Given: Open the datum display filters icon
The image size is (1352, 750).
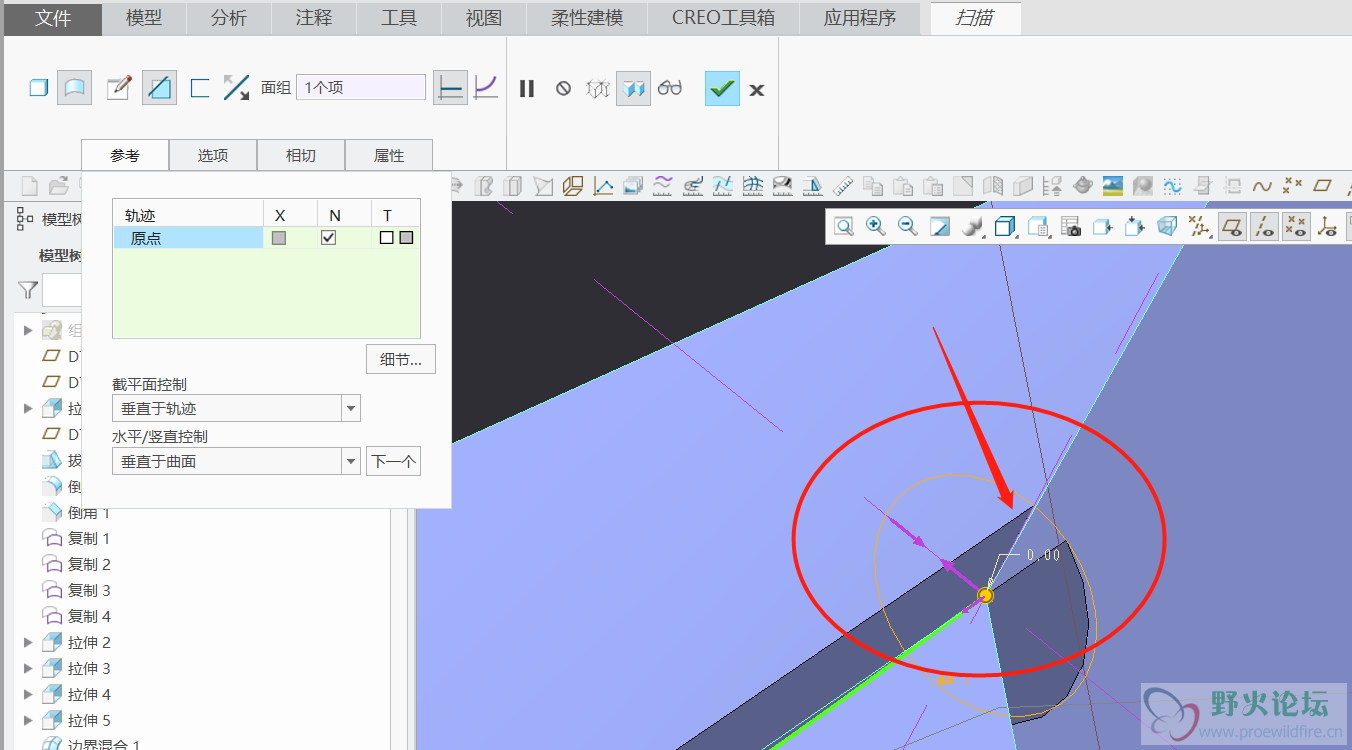Looking at the screenshot, I should pyautogui.click(x=1200, y=227).
